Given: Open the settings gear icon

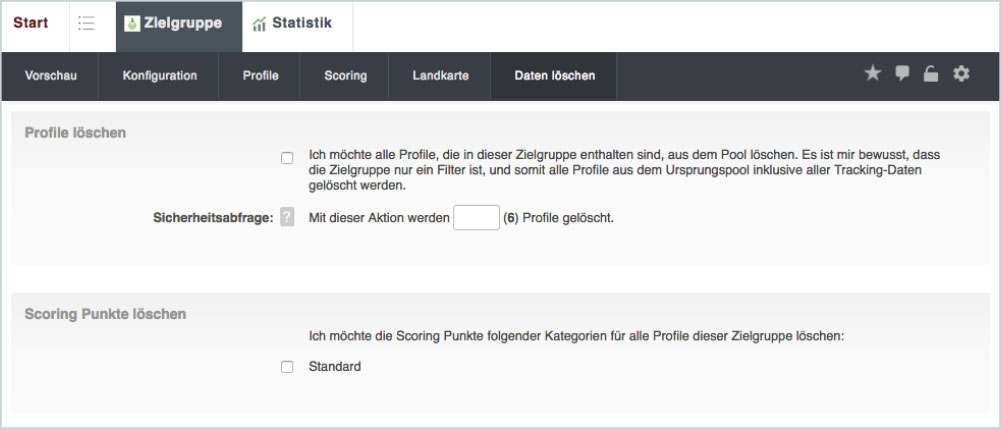Looking at the screenshot, I should tap(961, 74).
